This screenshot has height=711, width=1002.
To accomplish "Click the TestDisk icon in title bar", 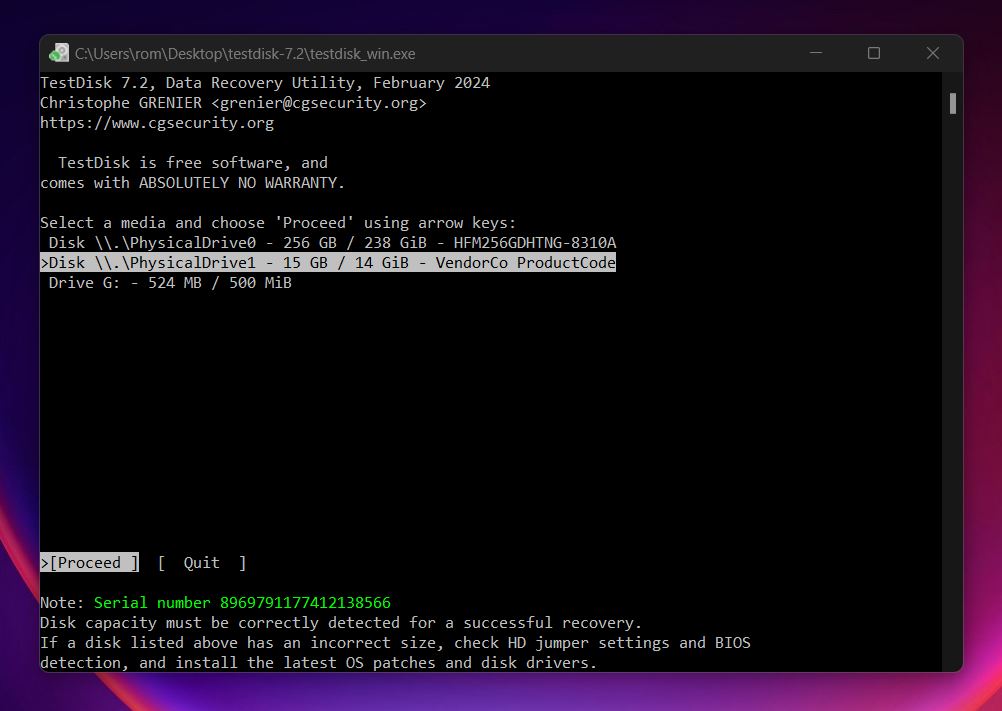I will tap(59, 53).
